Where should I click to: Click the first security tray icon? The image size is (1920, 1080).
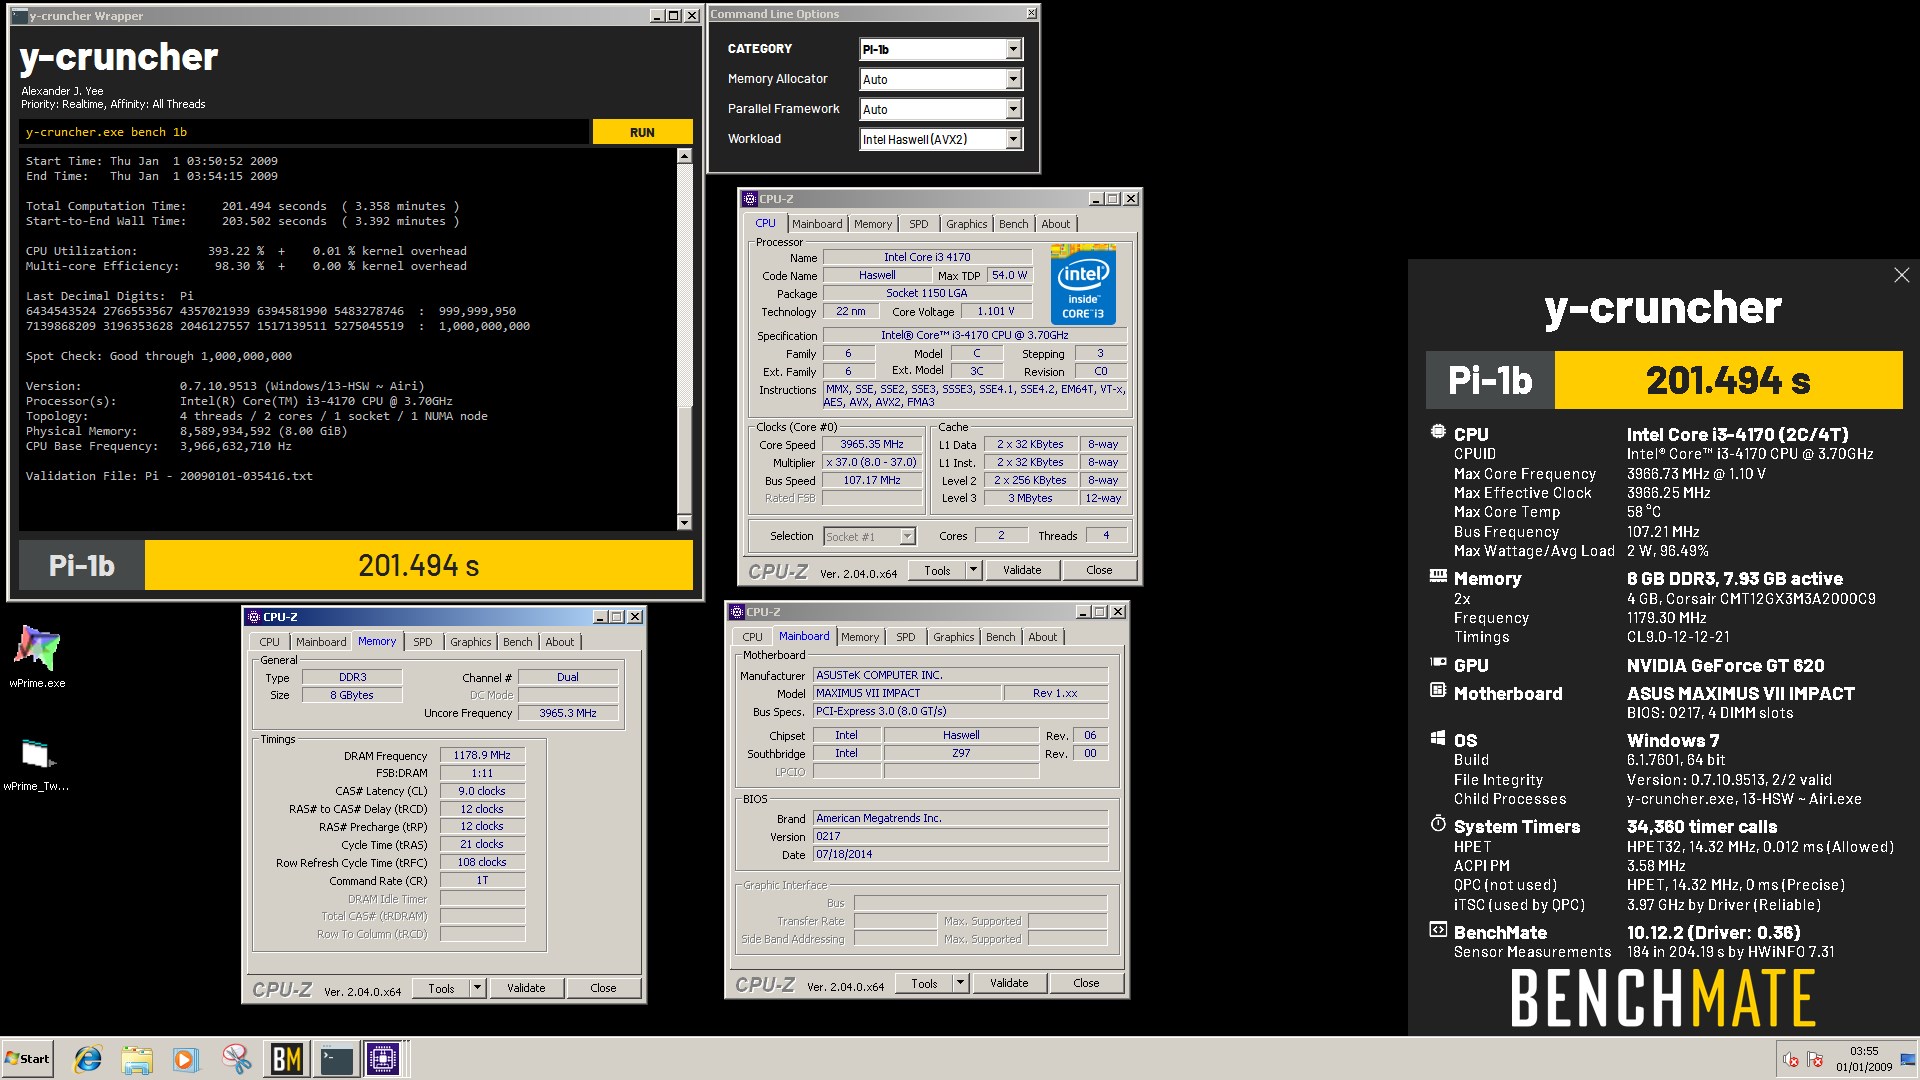1790,1060
